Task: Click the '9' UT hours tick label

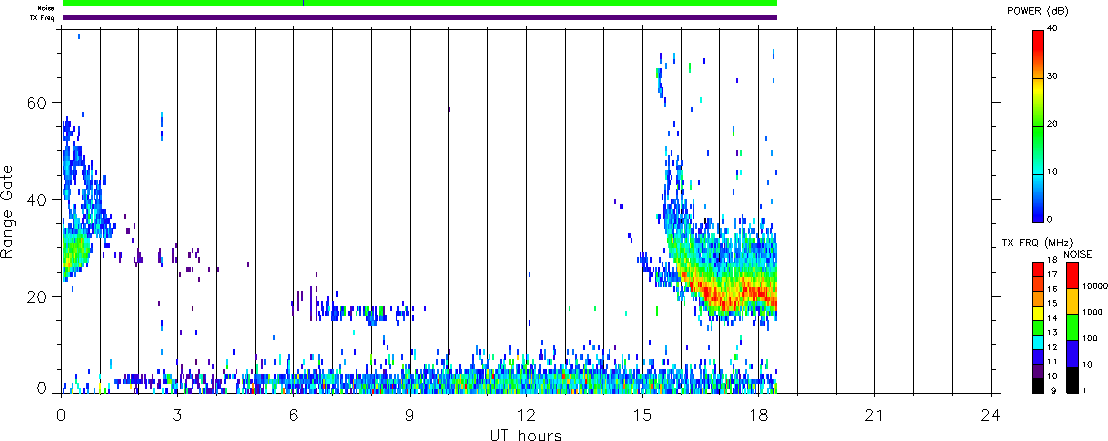Action: click(x=410, y=415)
